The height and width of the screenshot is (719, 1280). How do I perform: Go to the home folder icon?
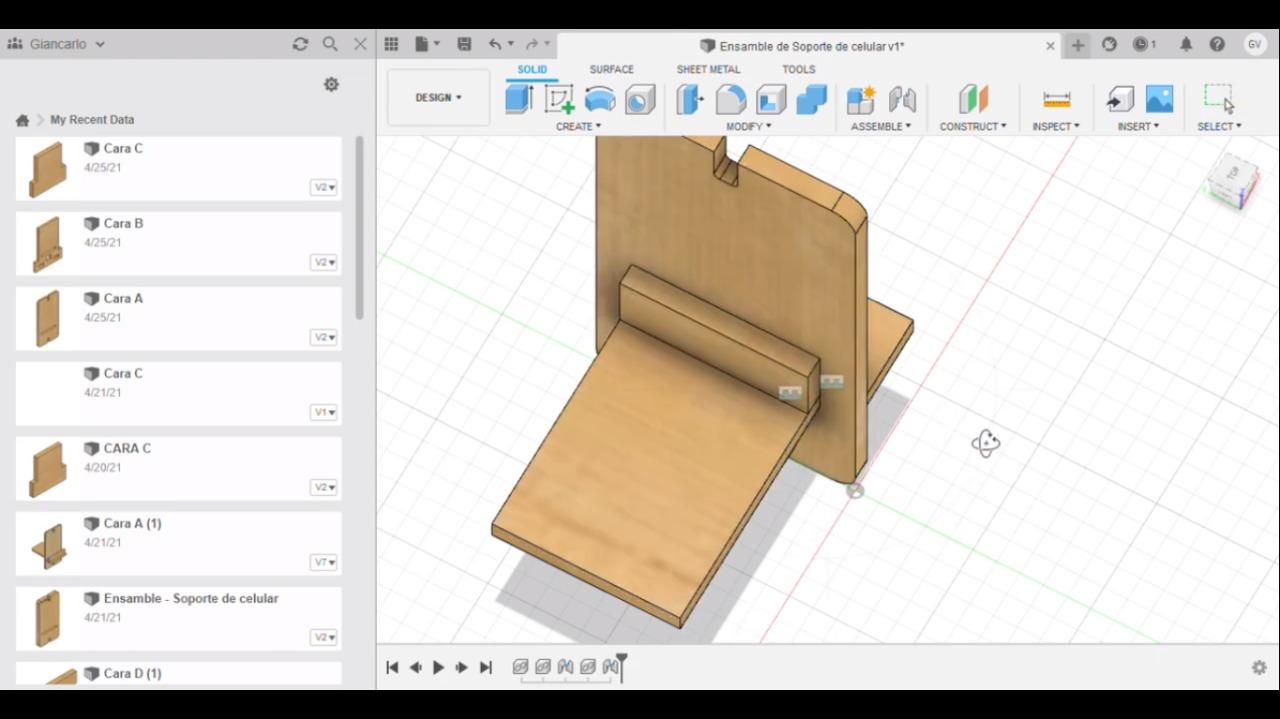click(22, 120)
